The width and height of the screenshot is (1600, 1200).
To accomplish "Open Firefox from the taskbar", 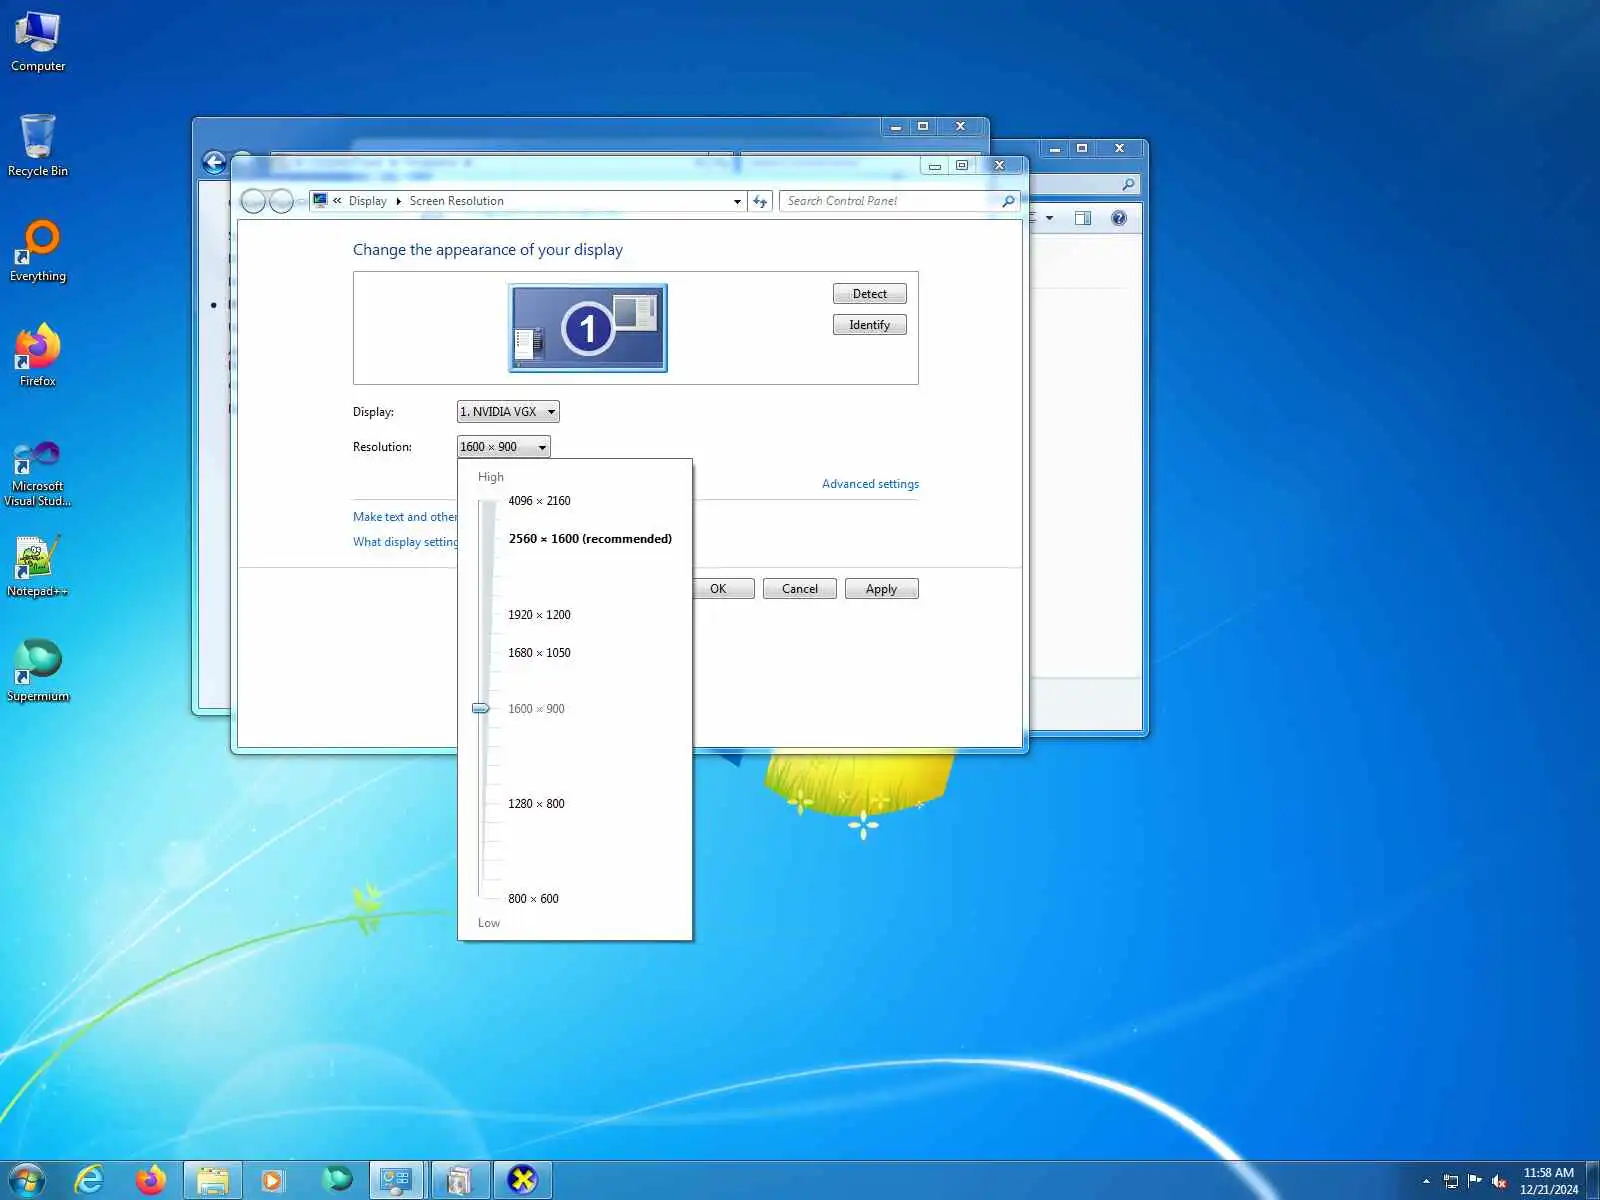I will (151, 1180).
